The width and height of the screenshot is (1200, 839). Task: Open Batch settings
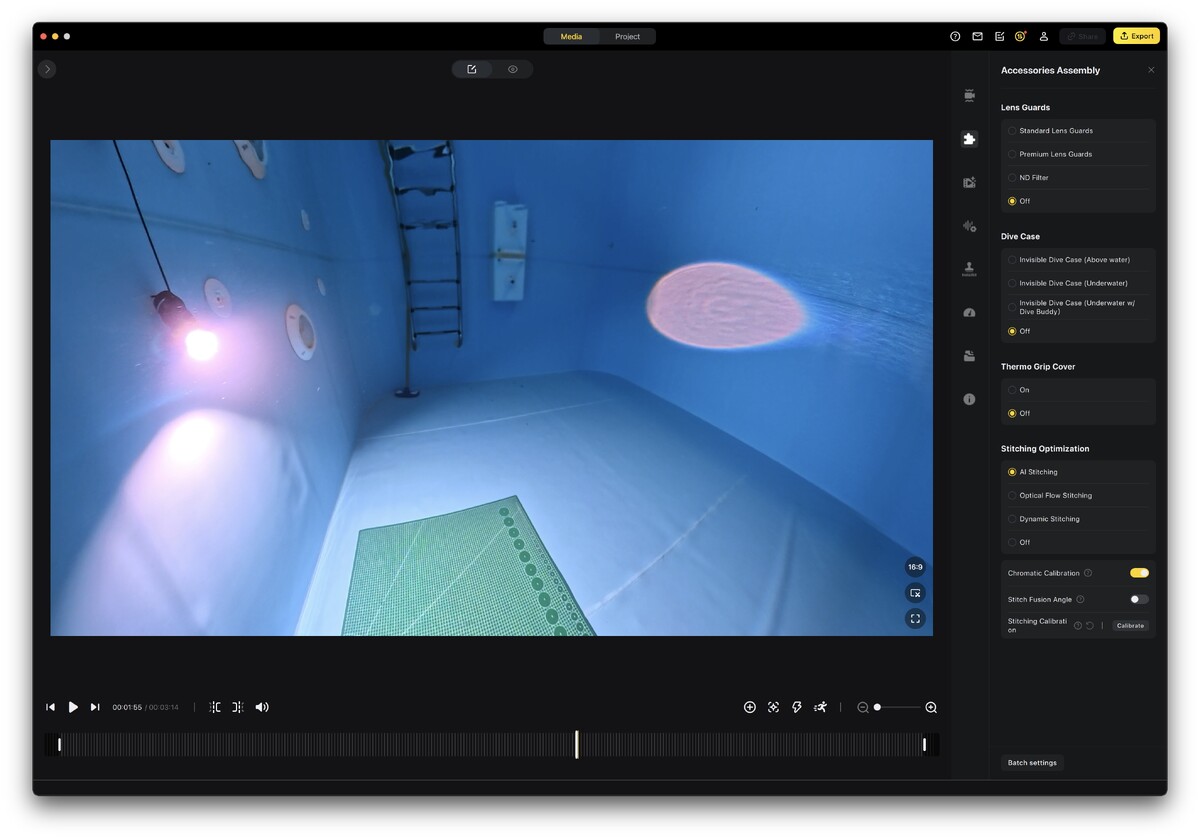[1032, 763]
